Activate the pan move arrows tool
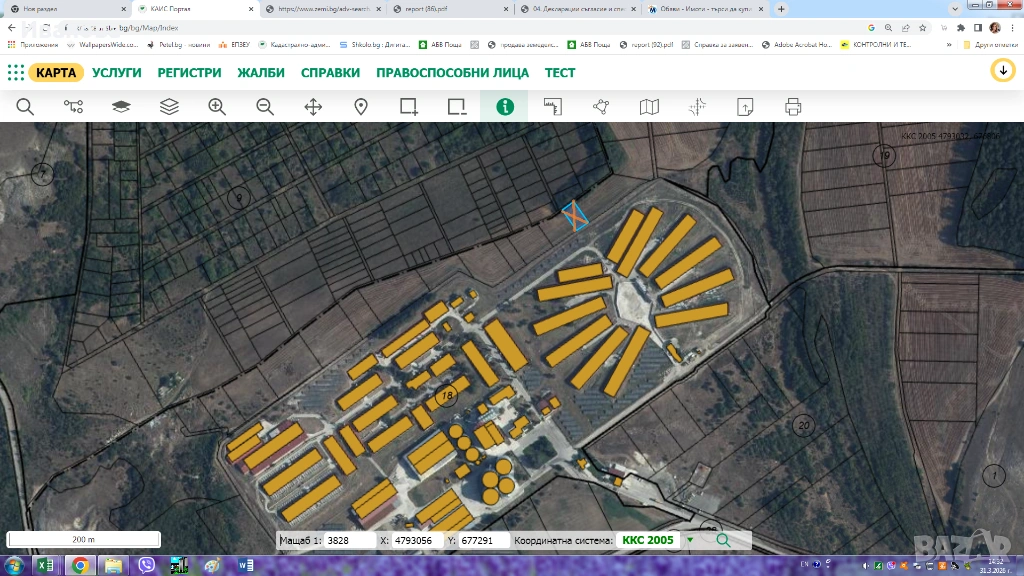Screen dimensions: 1024x576 click(313, 106)
